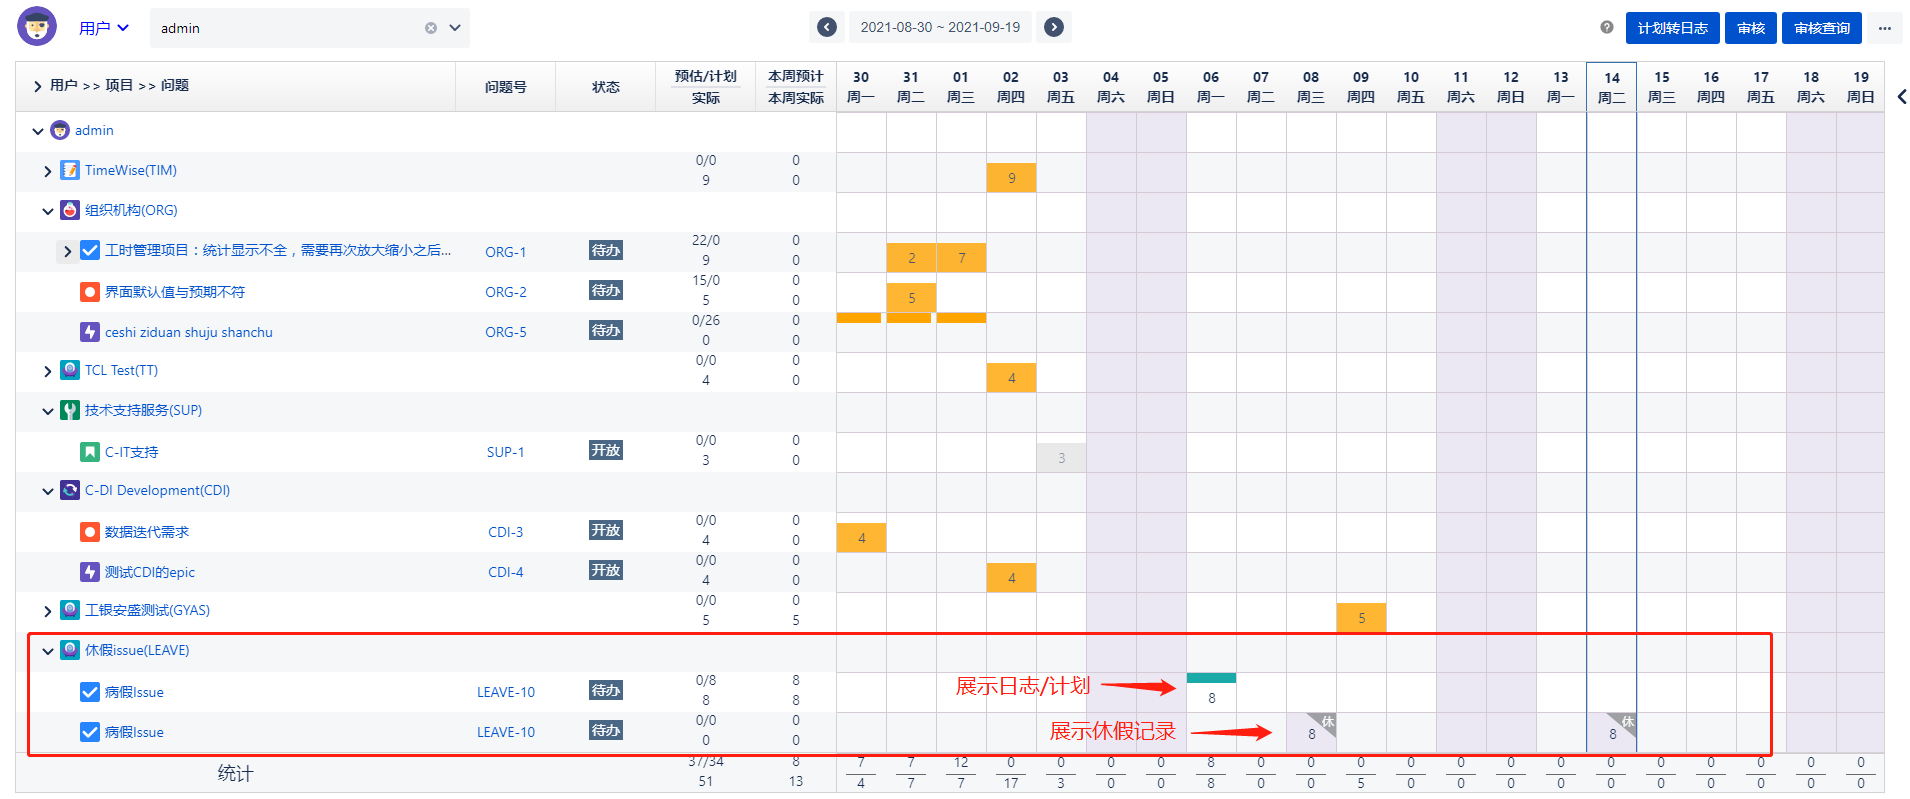Click the next date range arrow

click(x=1054, y=27)
